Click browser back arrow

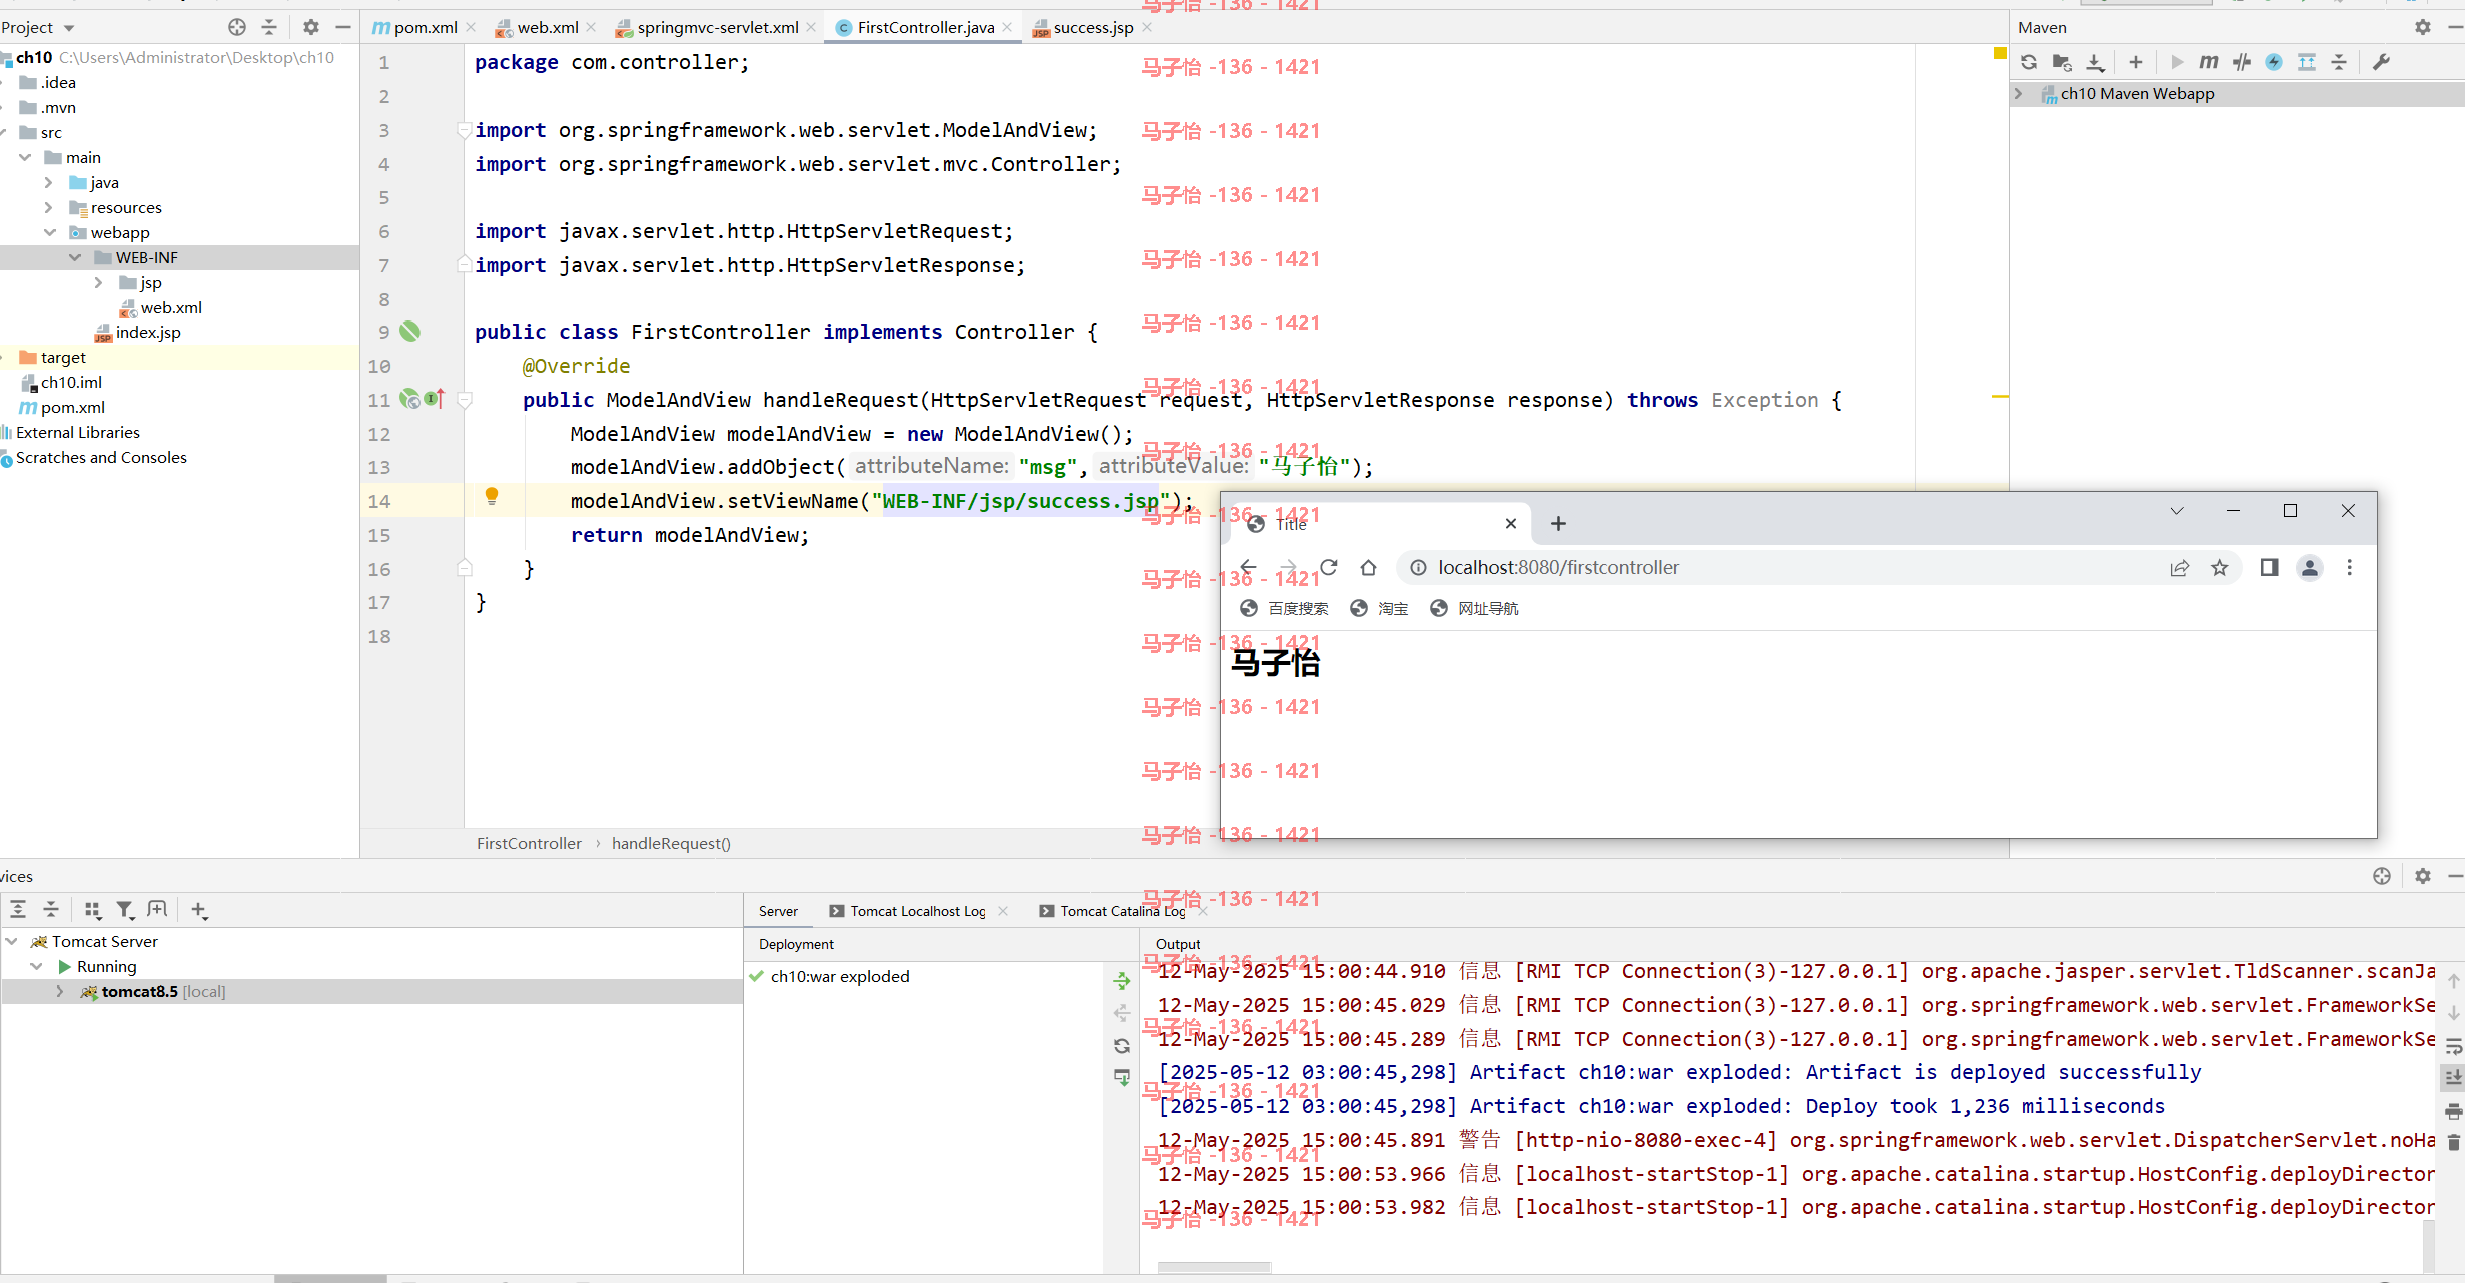coord(1248,567)
